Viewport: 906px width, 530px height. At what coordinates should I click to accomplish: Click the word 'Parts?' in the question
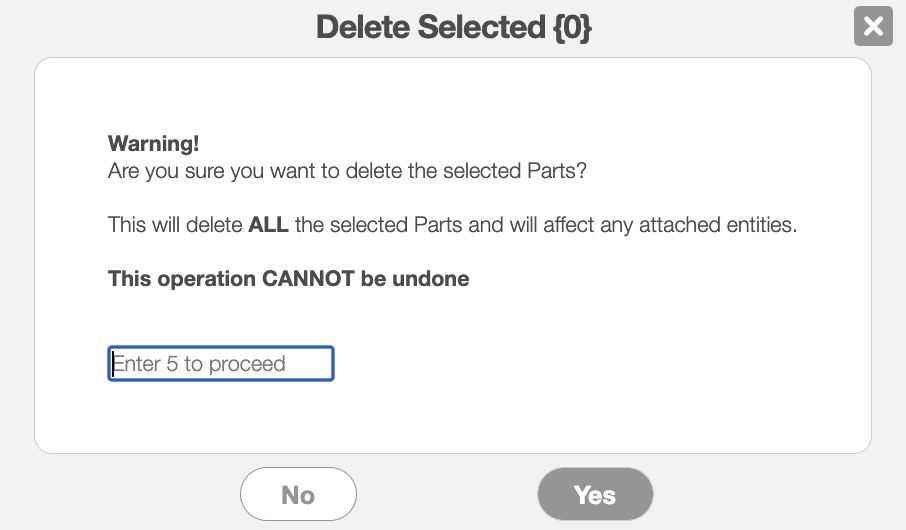tap(556, 170)
